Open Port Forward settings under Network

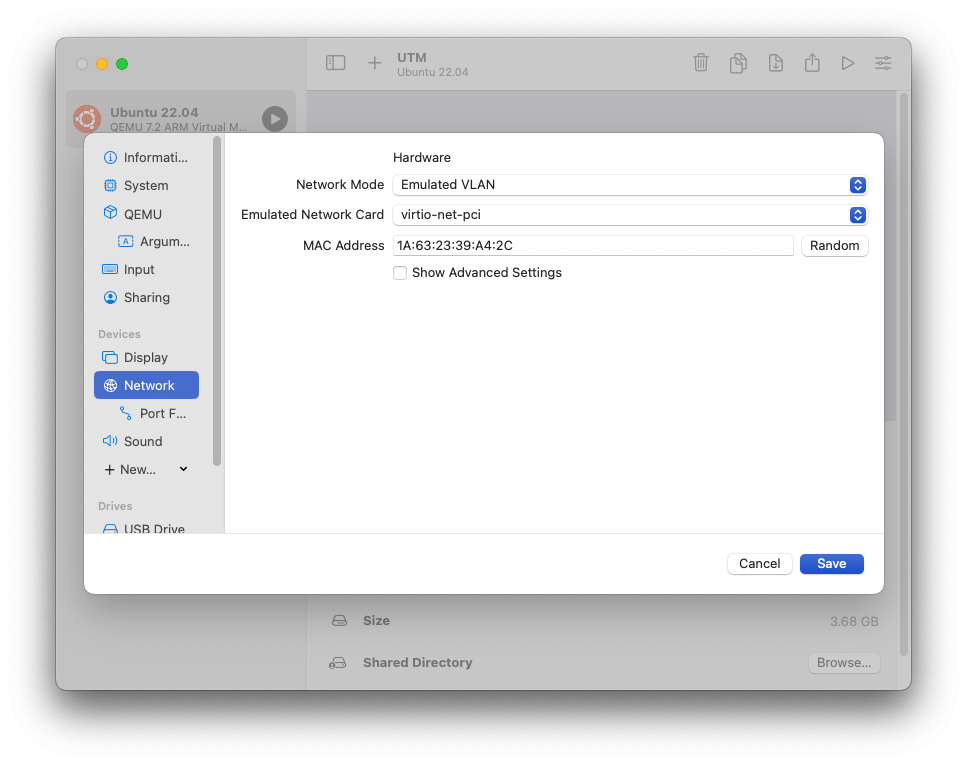pos(162,413)
